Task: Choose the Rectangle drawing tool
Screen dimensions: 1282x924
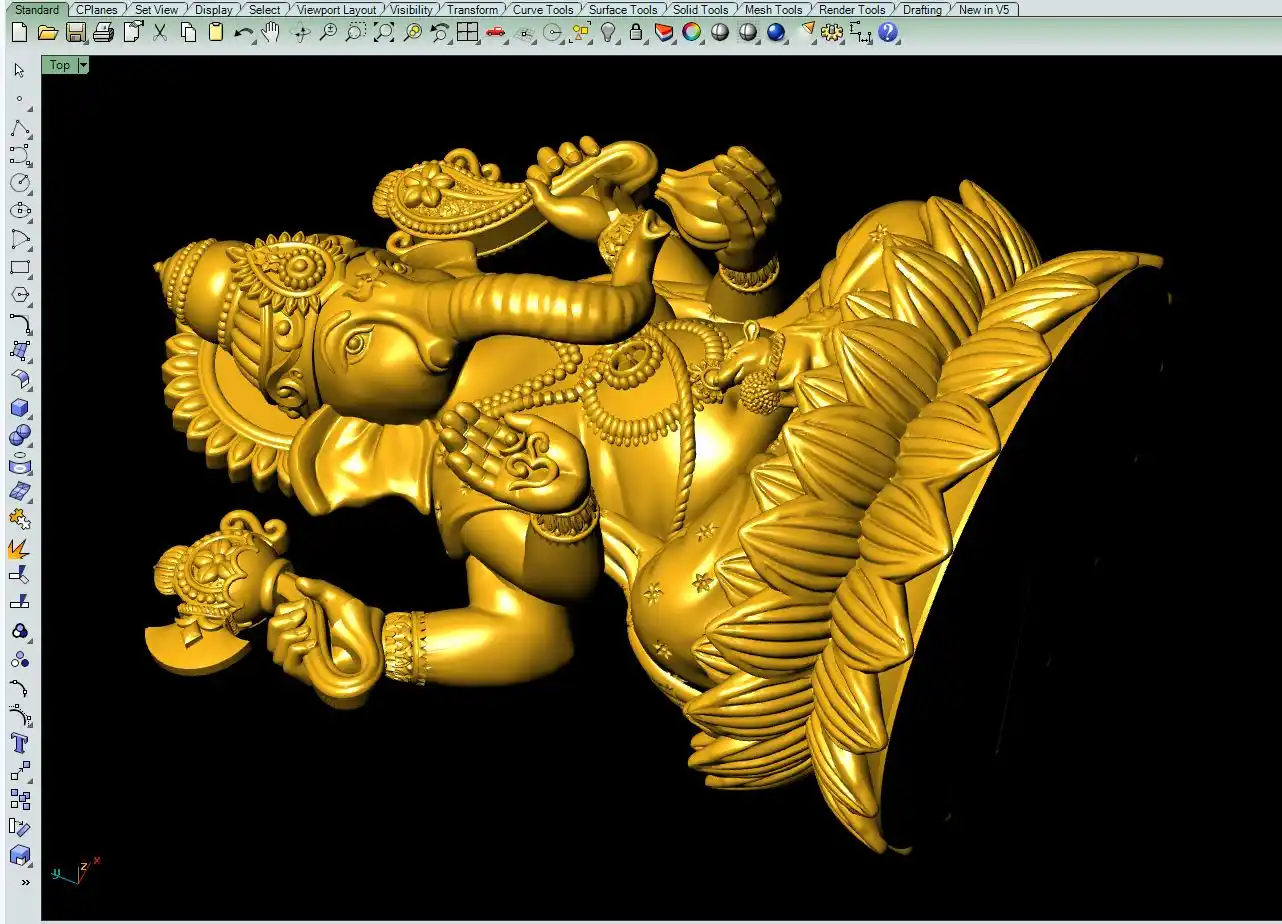Action: coord(19,268)
